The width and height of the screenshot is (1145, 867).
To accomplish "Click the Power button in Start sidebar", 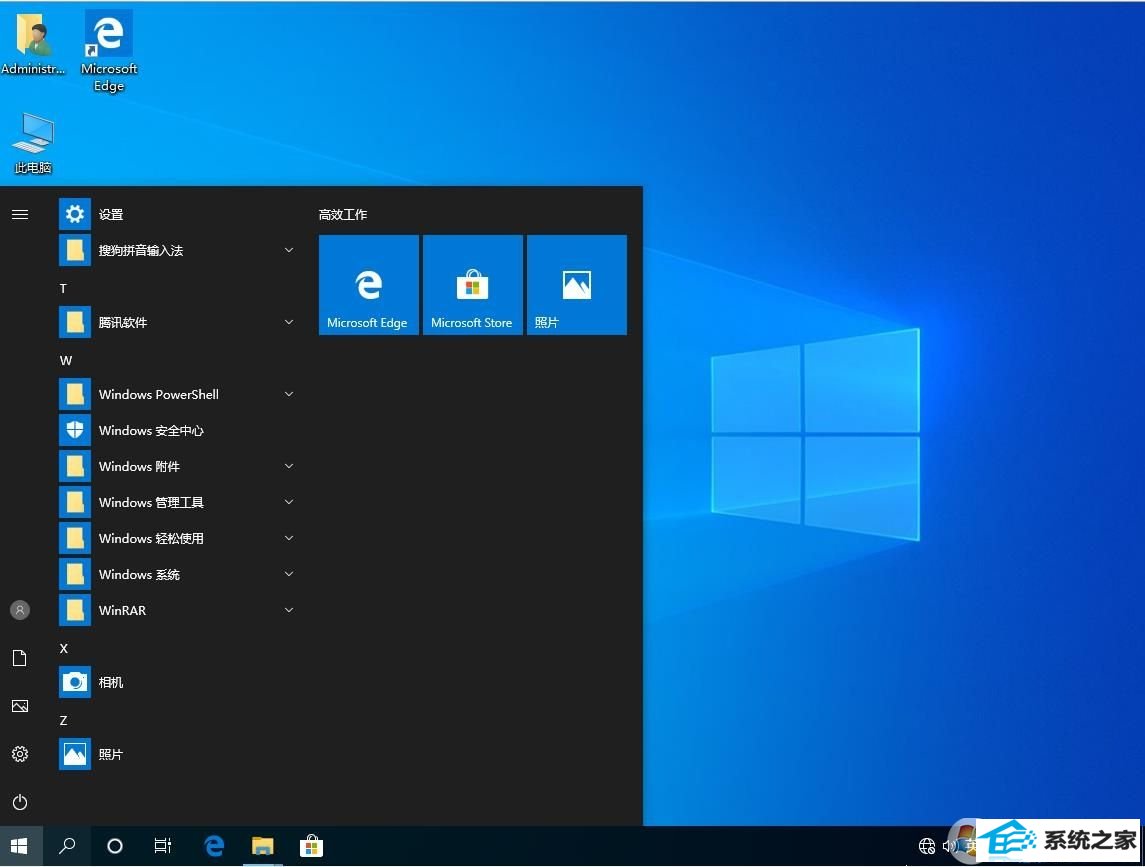I will pyautogui.click(x=20, y=802).
